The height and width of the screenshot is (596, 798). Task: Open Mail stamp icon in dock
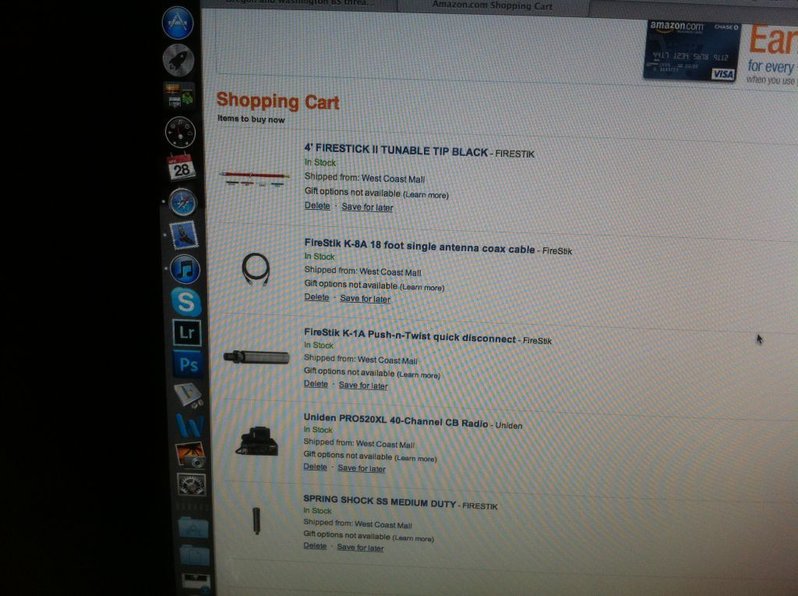click(183, 236)
